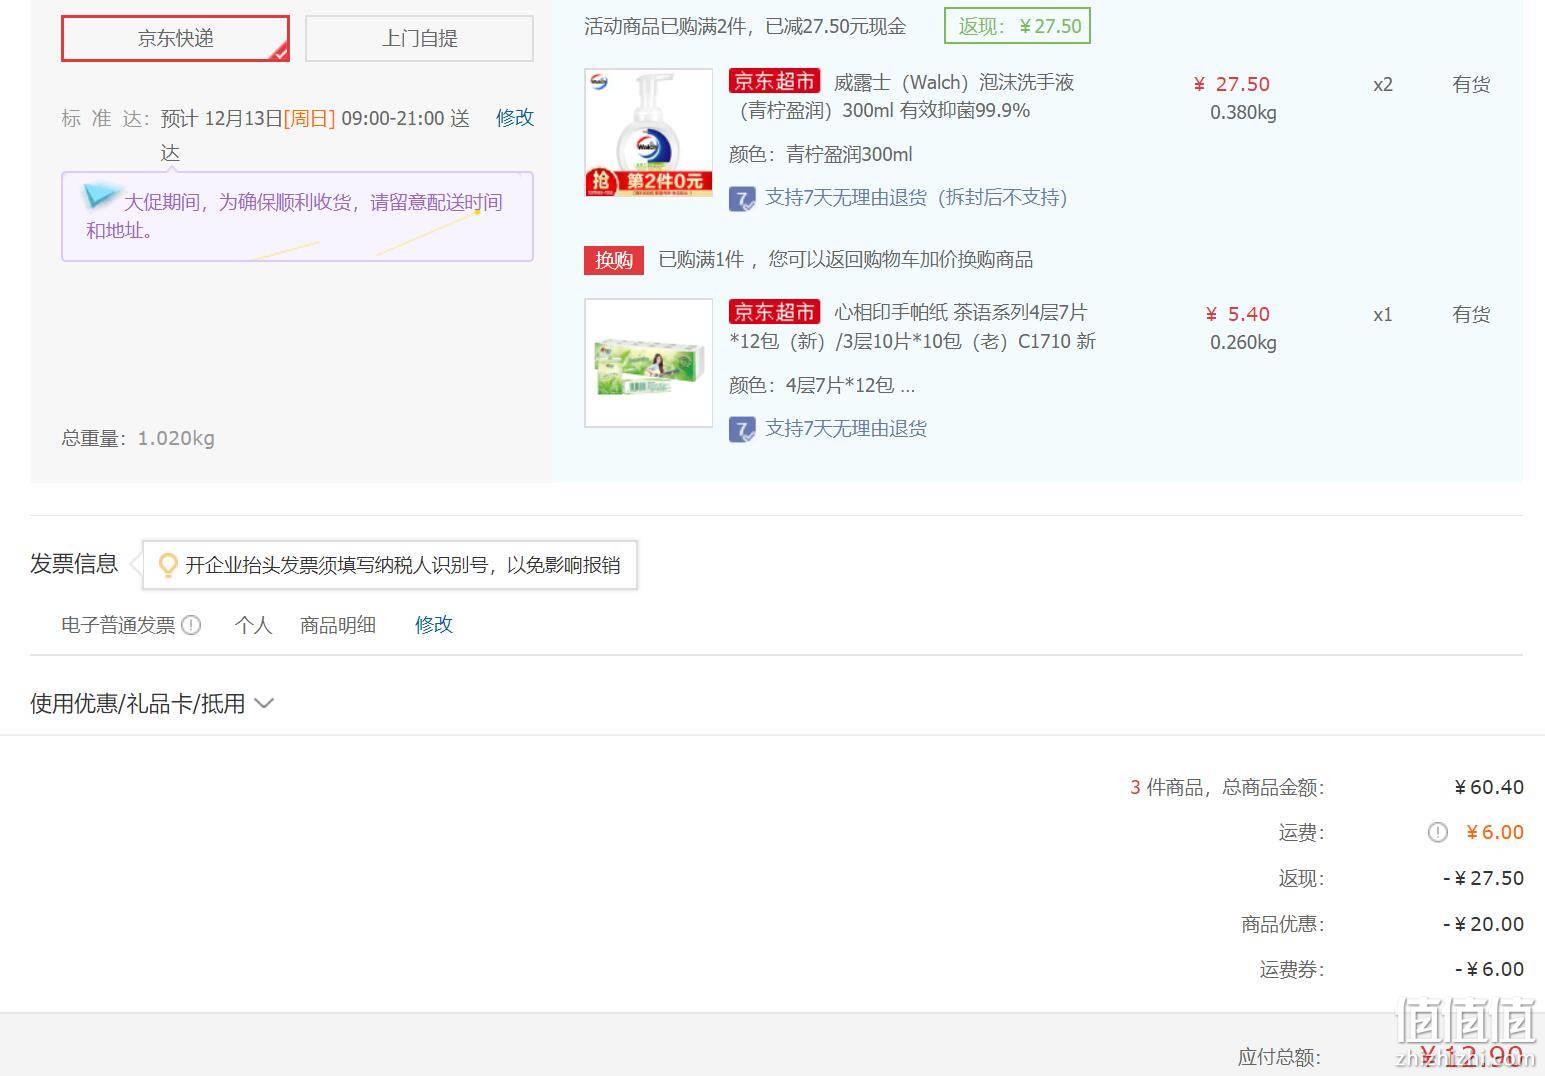The height and width of the screenshot is (1076, 1545).
Task: Click the green 返现 ¥27.50 badge
Action: pos(1017,26)
